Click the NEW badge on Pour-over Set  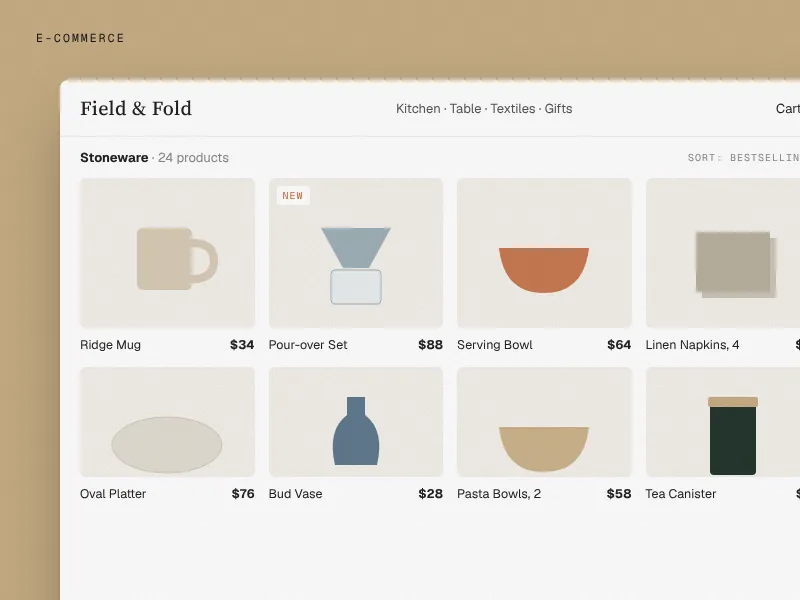tap(293, 195)
